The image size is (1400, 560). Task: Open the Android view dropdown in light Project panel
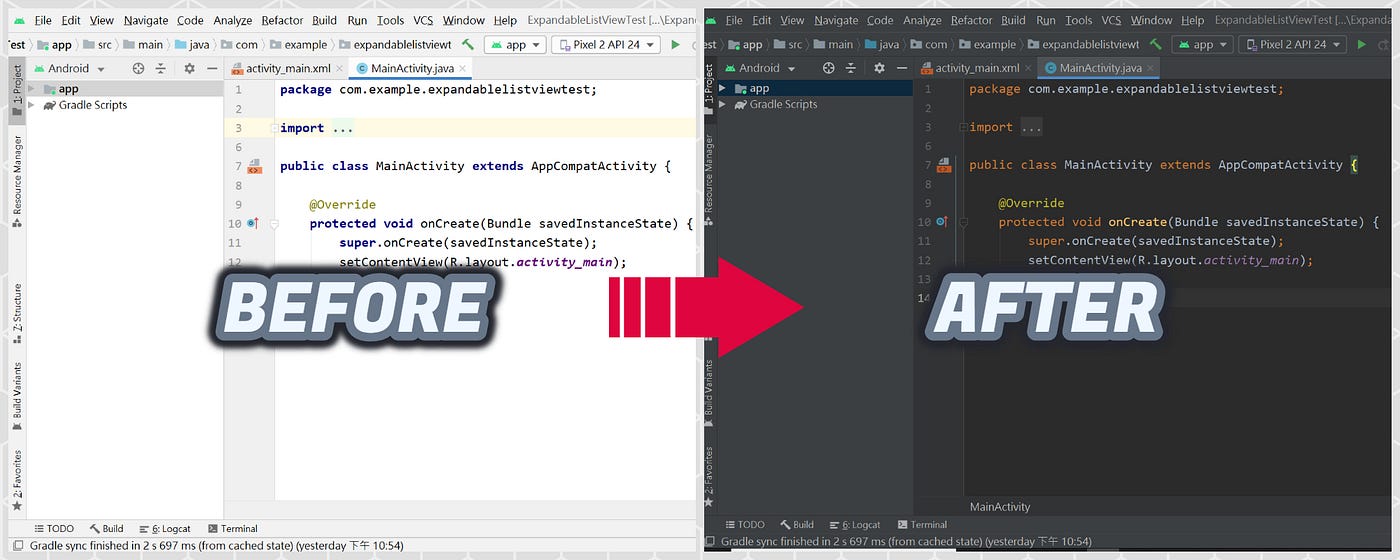[x=68, y=68]
